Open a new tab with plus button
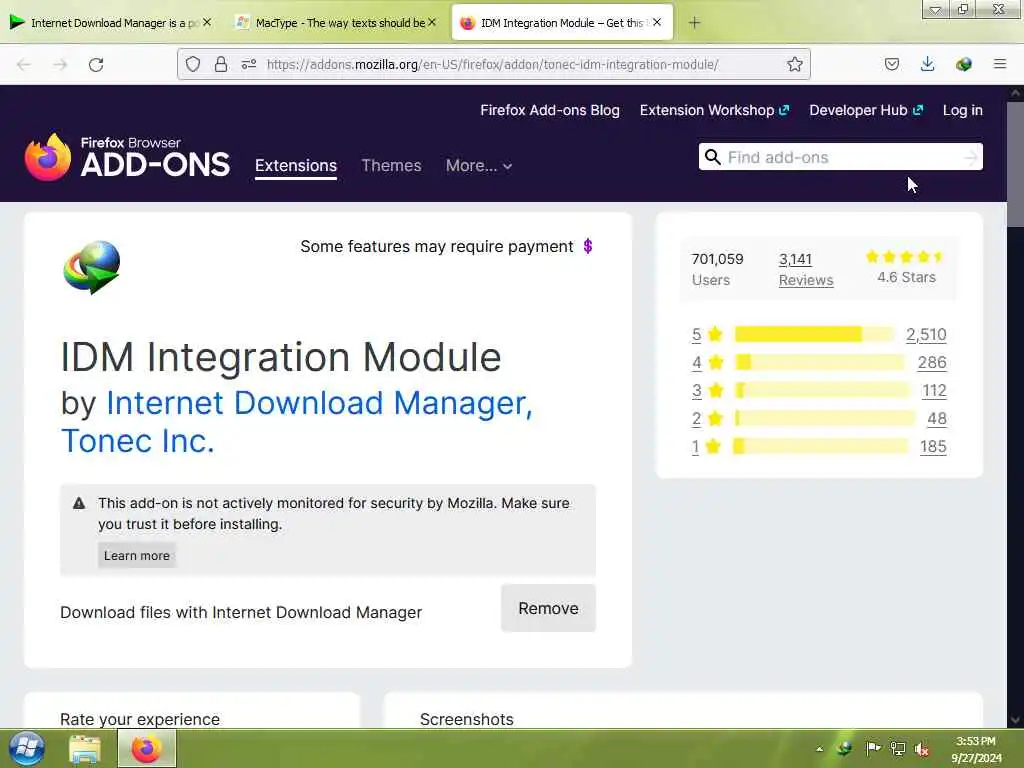Image resolution: width=1024 pixels, height=768 pixels. (694, 23)
